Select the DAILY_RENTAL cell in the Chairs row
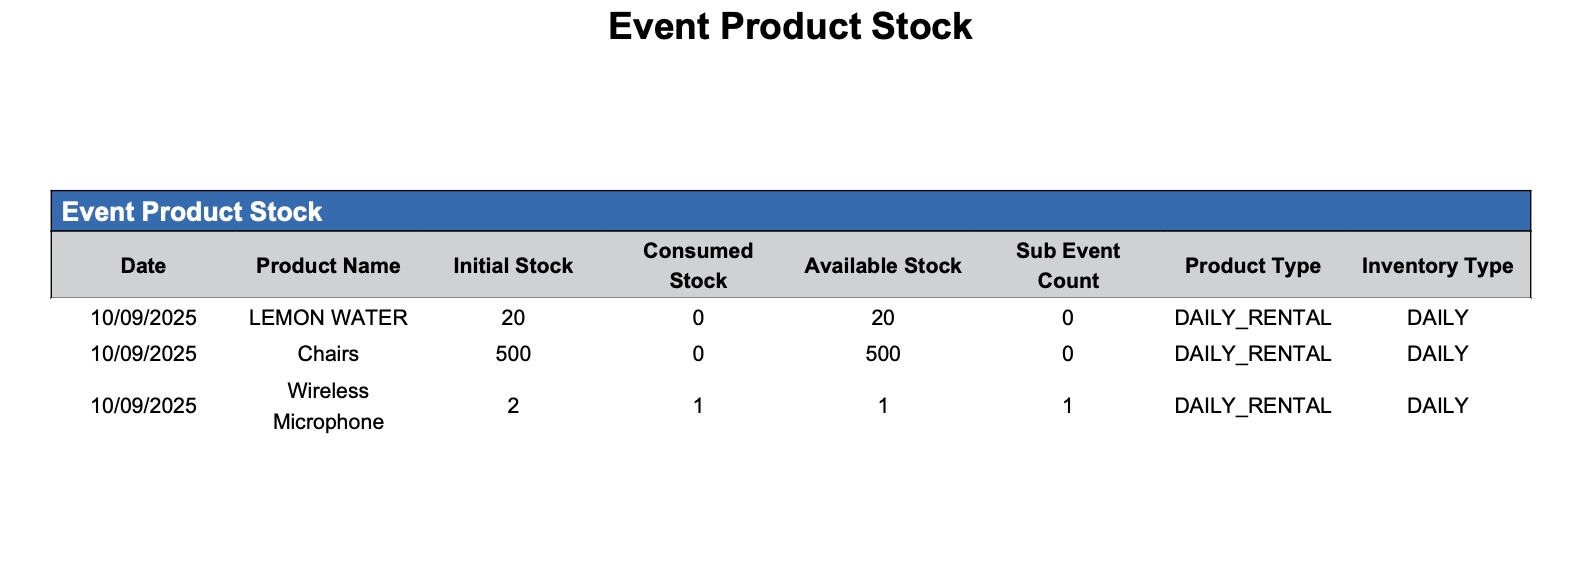The image size is (1584, 570). pyautogui.click(x=1253, y=354)
